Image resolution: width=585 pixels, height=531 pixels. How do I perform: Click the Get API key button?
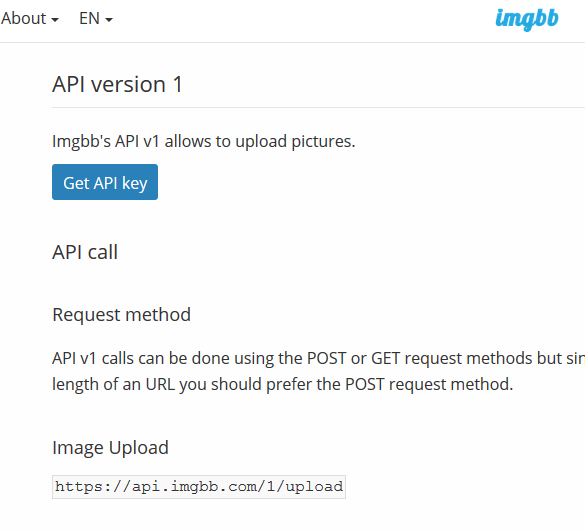(105, 182)
